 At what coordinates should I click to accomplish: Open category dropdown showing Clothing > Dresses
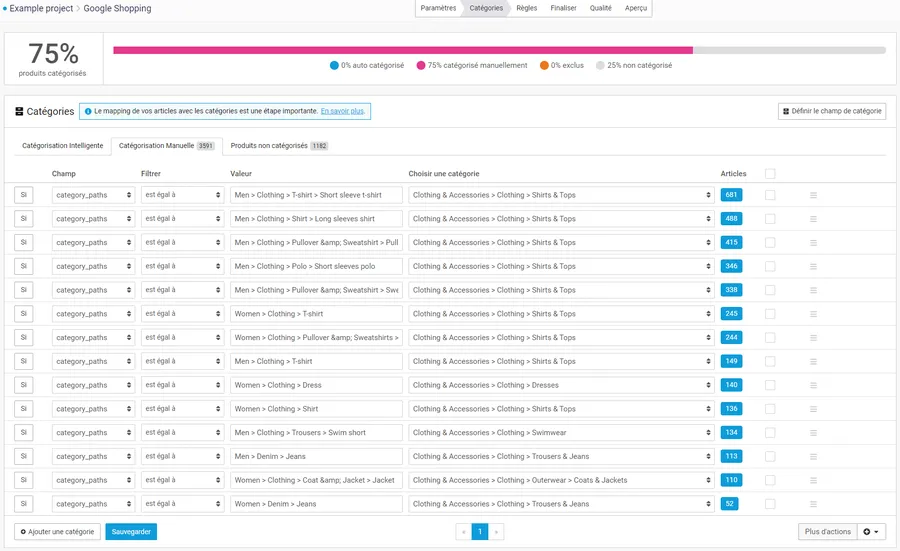pos(561,385)
